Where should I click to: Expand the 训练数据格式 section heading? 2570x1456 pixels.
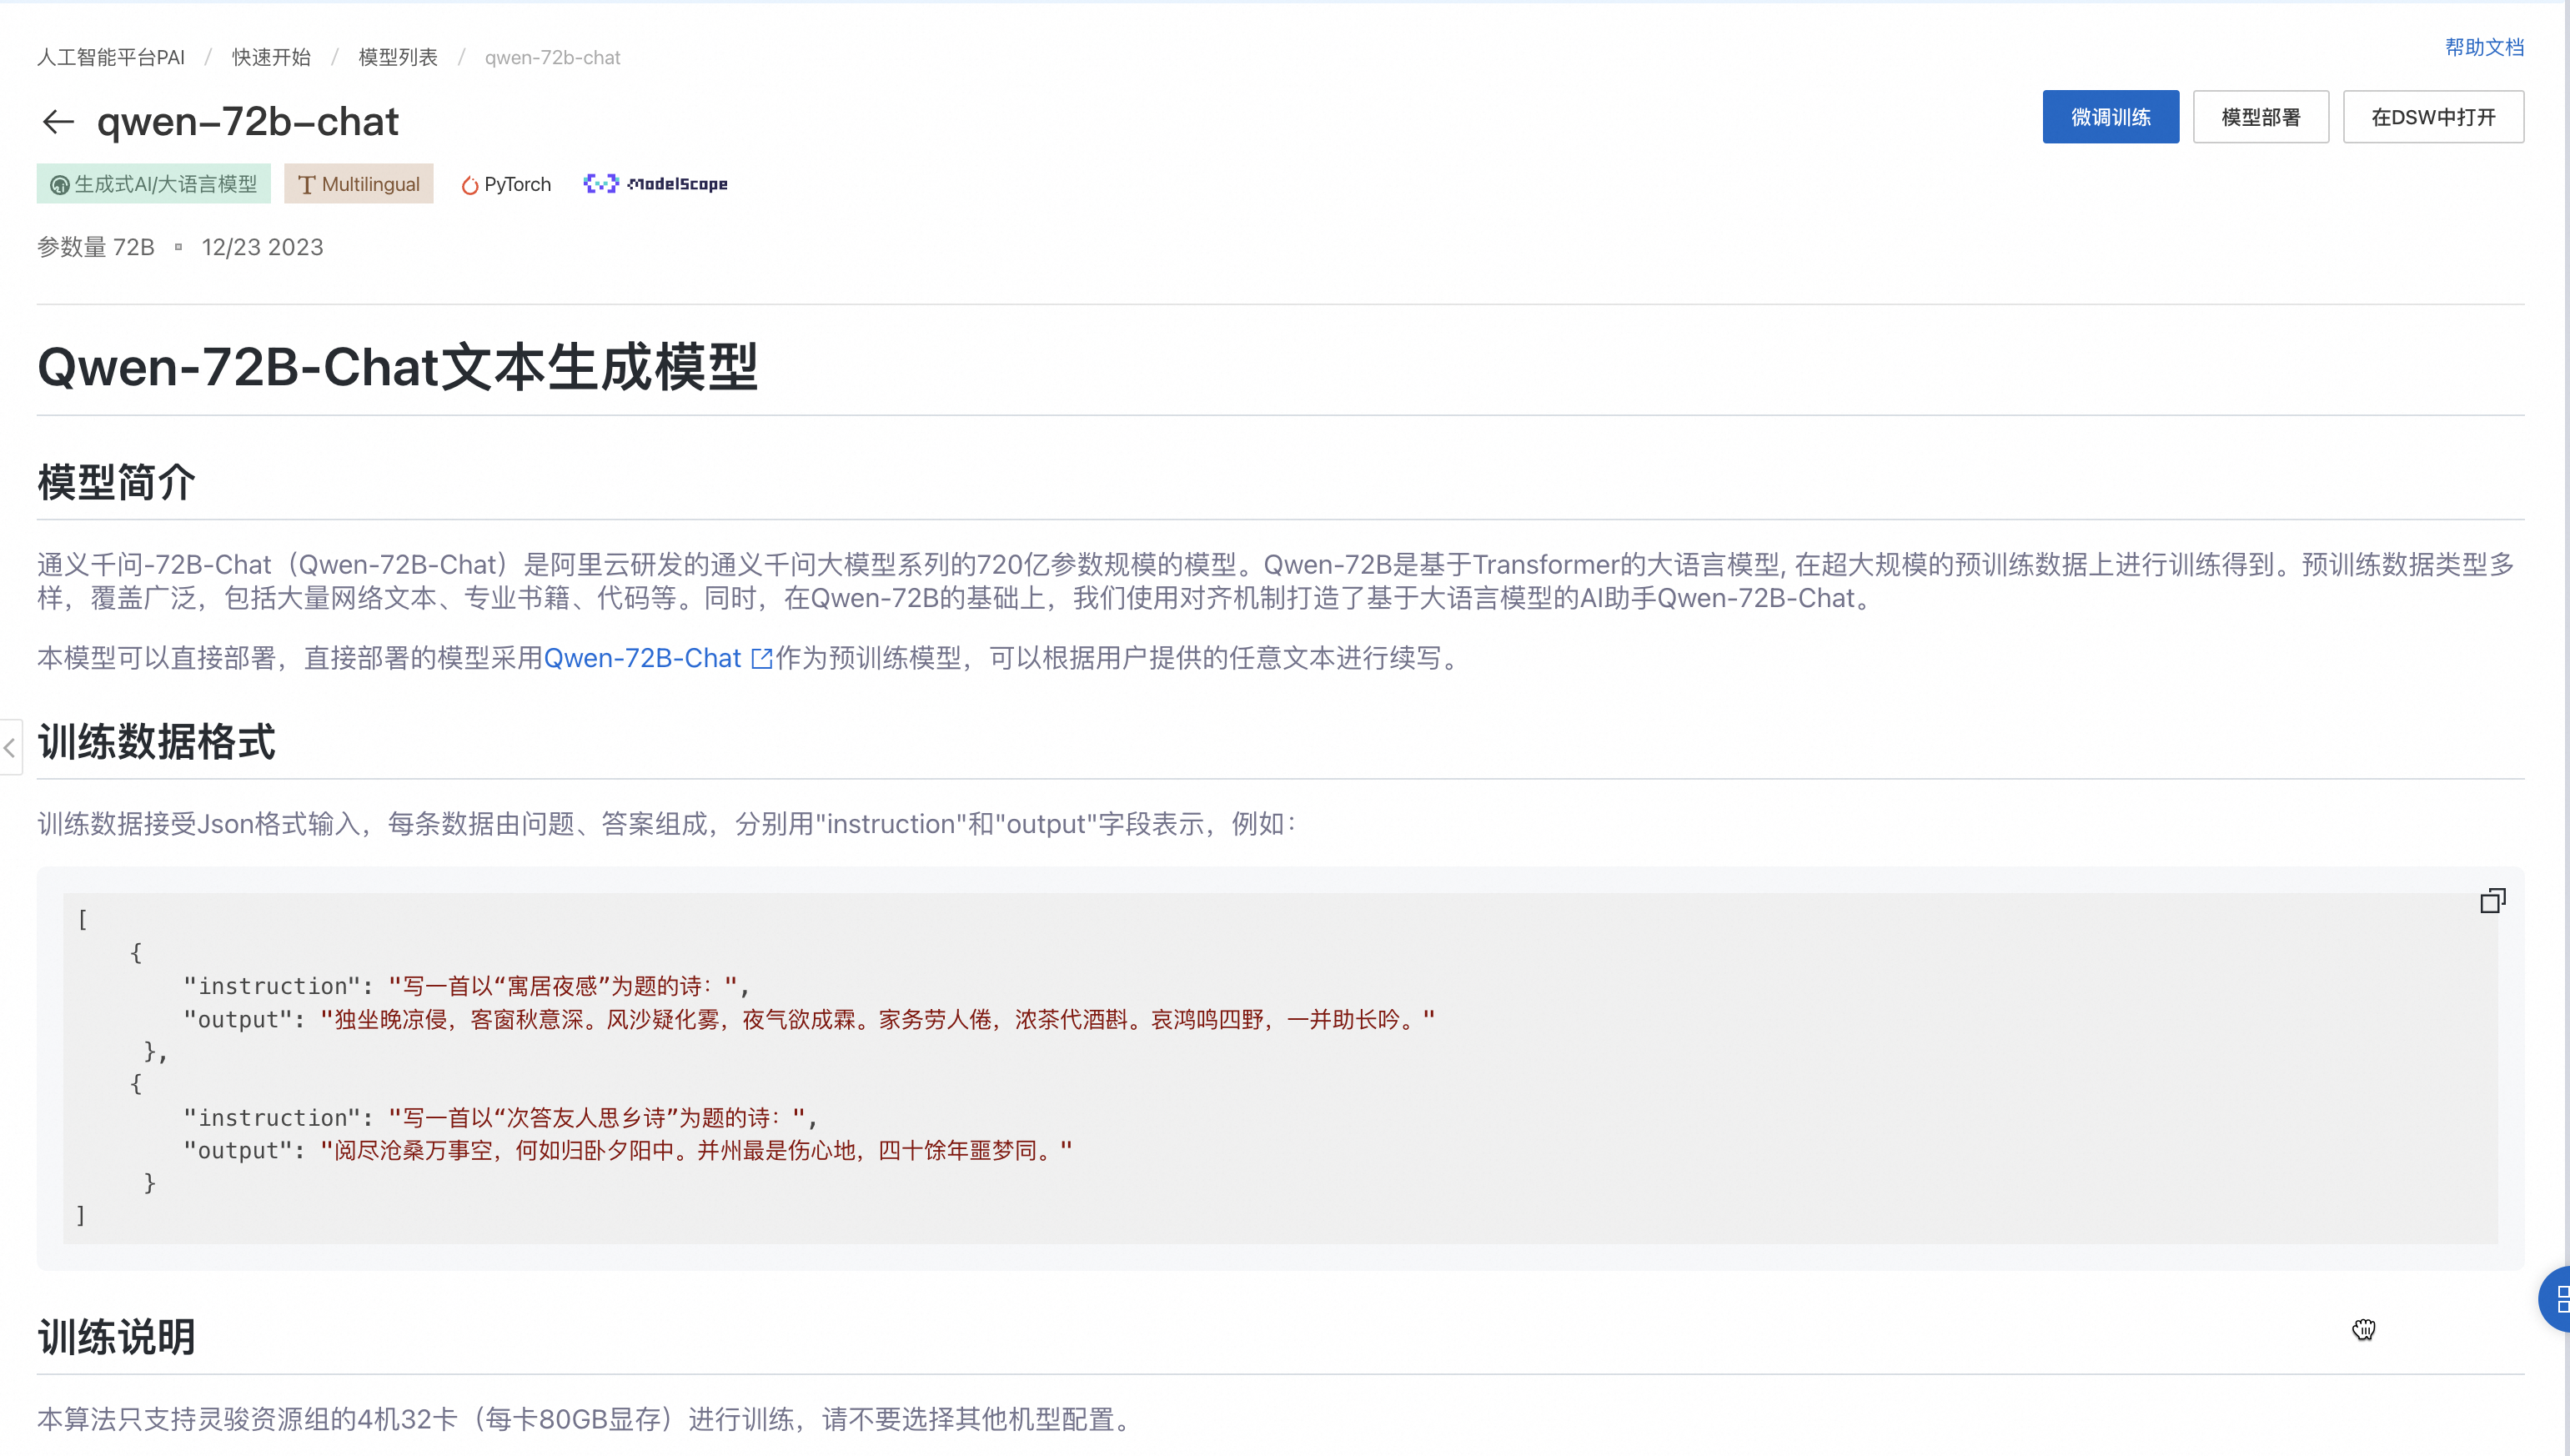click(156, 743)
